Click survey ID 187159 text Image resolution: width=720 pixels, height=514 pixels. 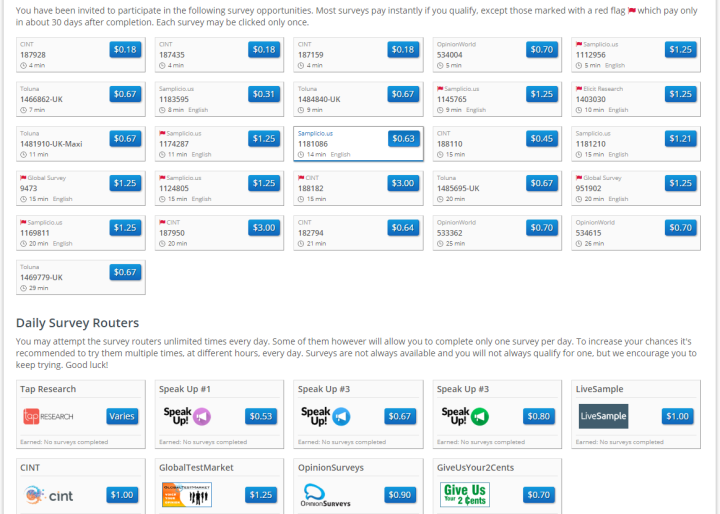tap(311, 55)
